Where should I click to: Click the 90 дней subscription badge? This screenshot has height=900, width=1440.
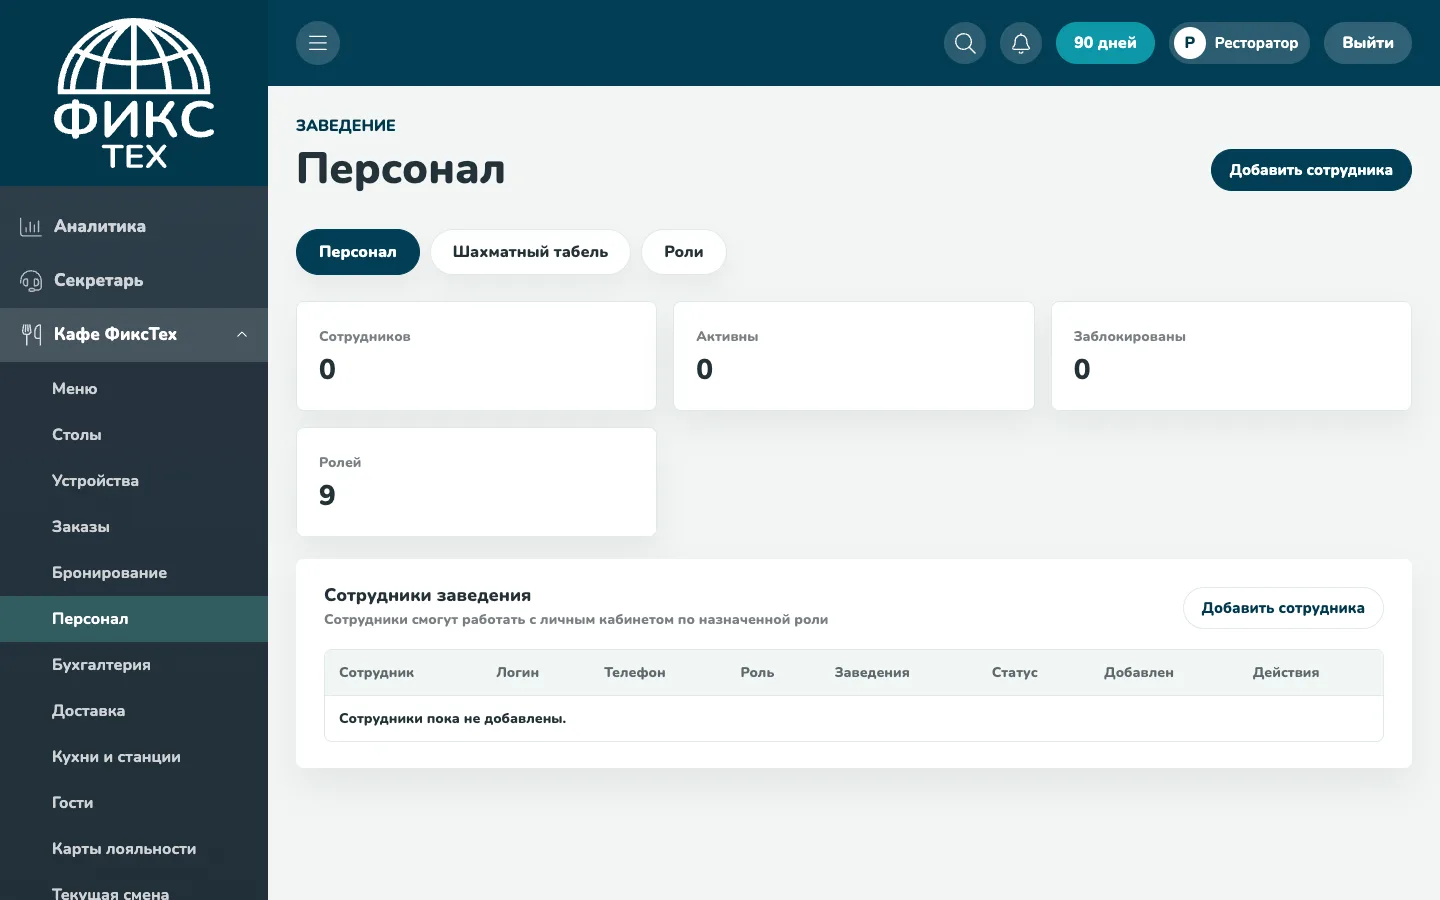click(1105, 43)
